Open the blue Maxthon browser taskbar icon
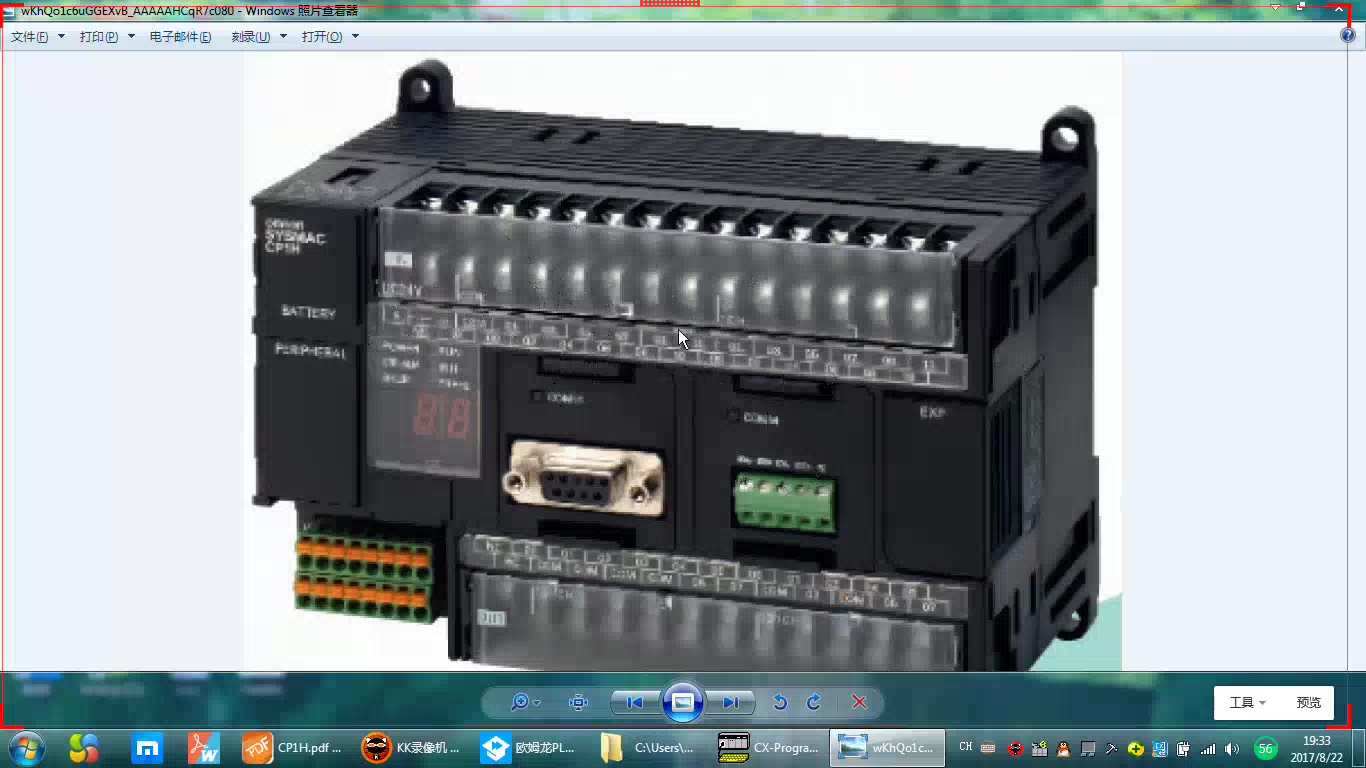 click(147, 748)
